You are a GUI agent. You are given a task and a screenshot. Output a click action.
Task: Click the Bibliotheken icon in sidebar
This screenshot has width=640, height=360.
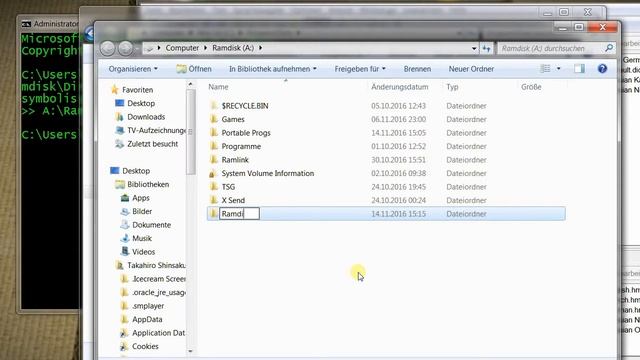[120, 184]
